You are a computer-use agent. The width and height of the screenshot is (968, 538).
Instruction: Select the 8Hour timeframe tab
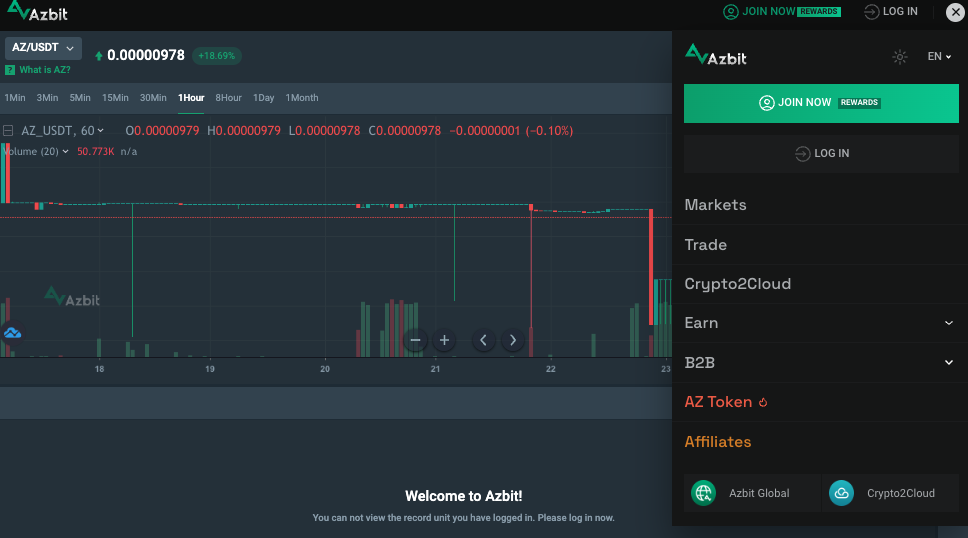point(228,98)
